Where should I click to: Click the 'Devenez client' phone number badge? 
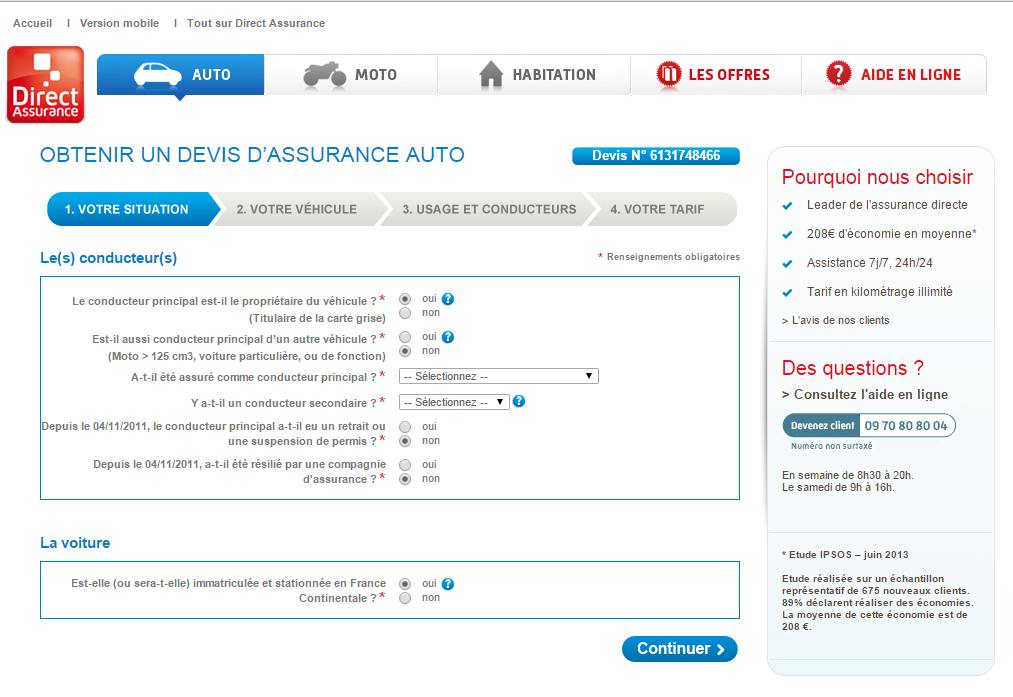(869, 426)
